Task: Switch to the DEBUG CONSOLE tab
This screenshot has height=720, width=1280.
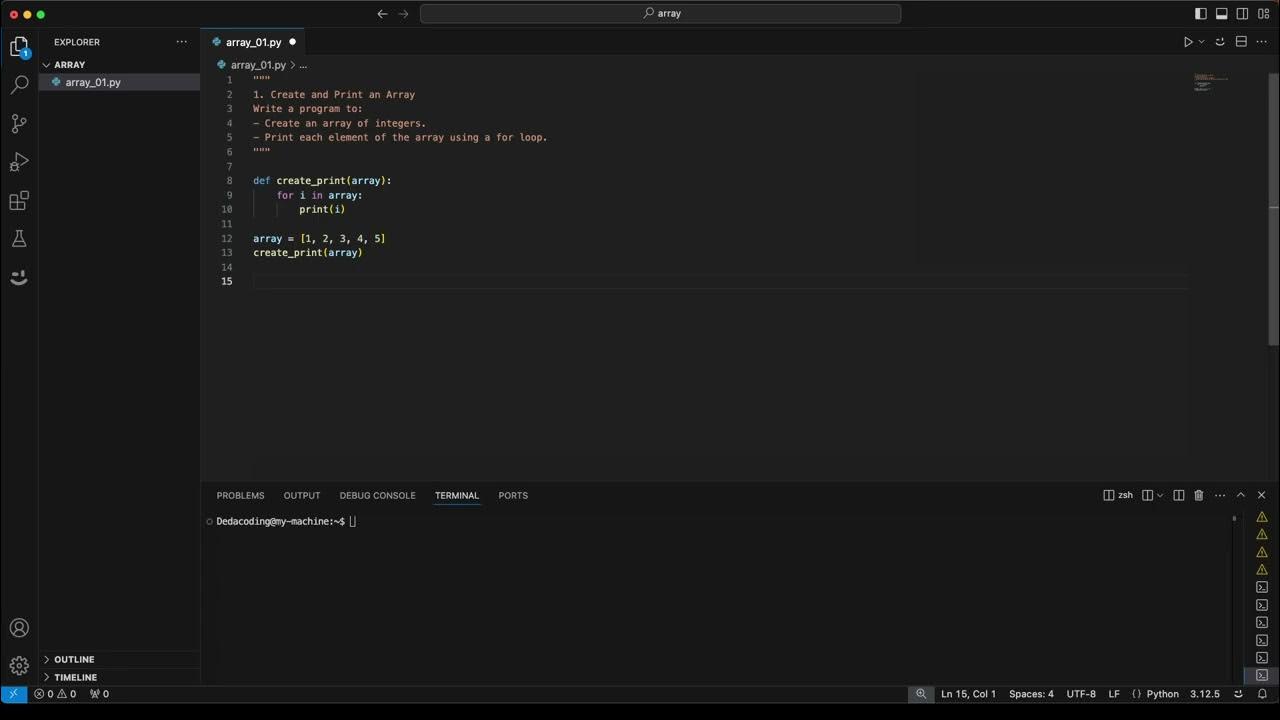Action: (377, 496)
